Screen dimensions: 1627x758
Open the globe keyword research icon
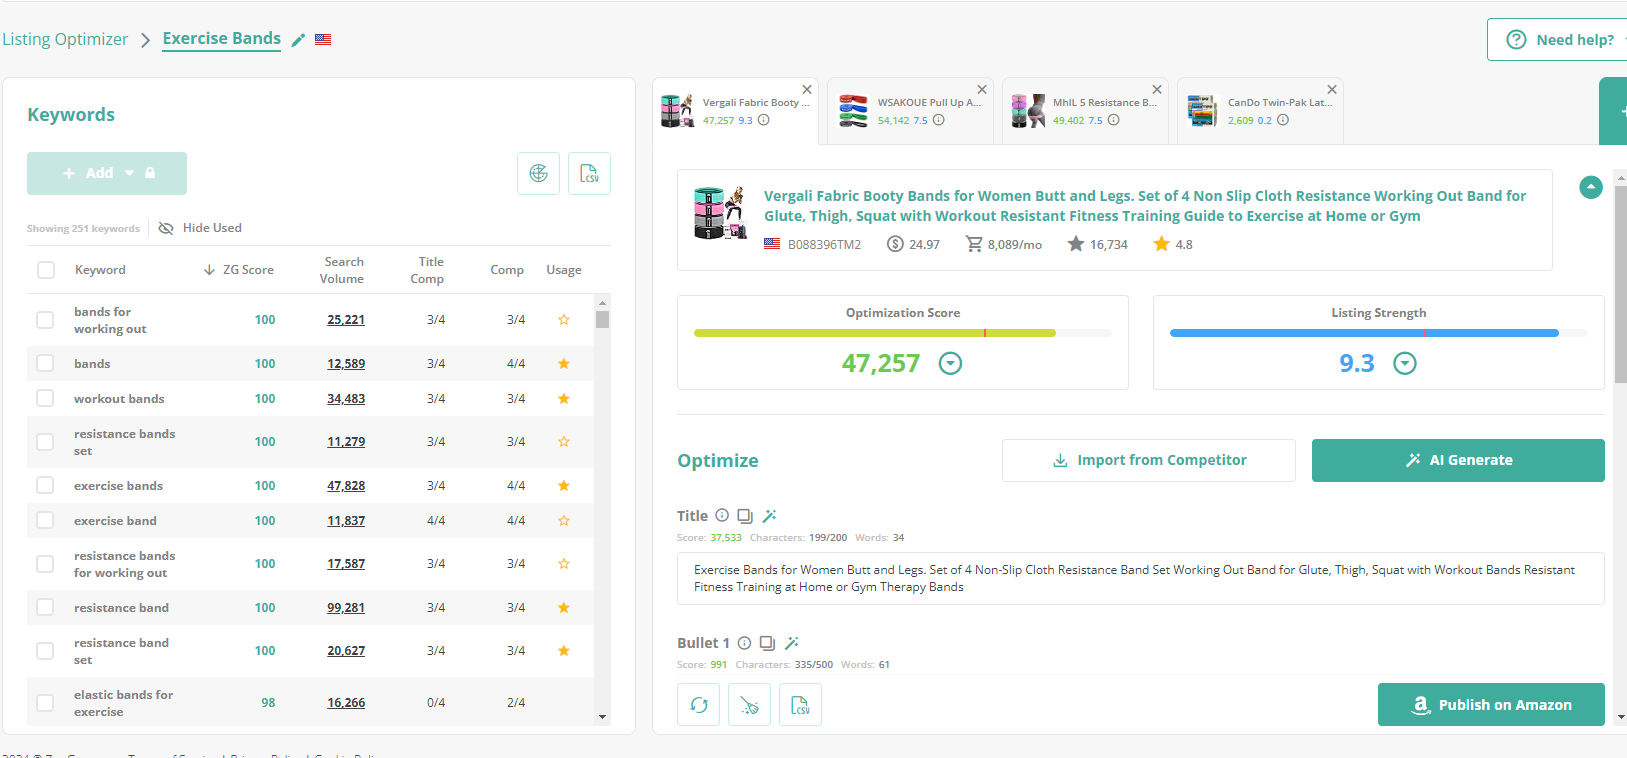[538, 173]
